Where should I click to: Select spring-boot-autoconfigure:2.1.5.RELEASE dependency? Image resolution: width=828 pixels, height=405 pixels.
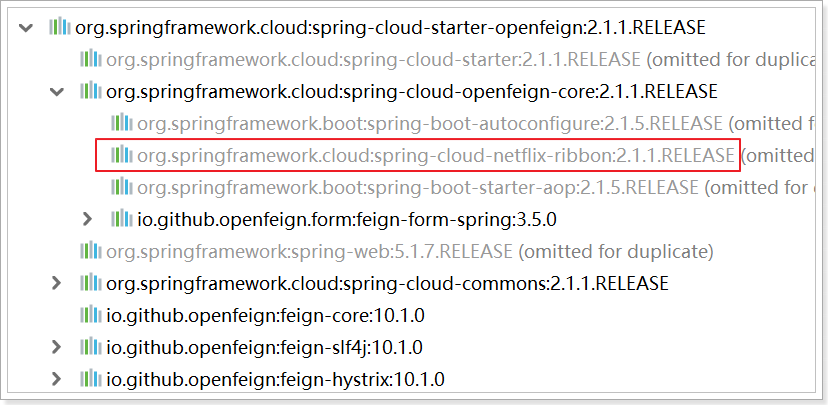[478, 124]
